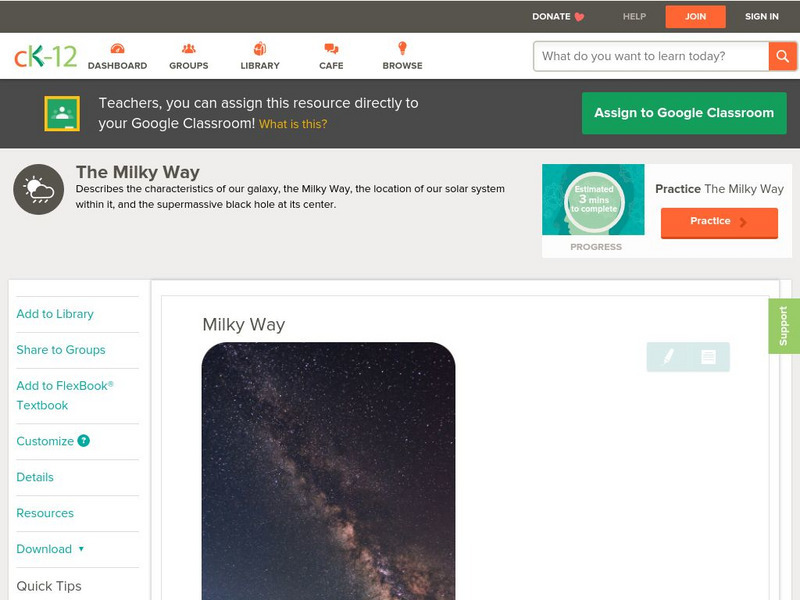Open the green Support side tab
800x600 pixels.
point(784,326)
